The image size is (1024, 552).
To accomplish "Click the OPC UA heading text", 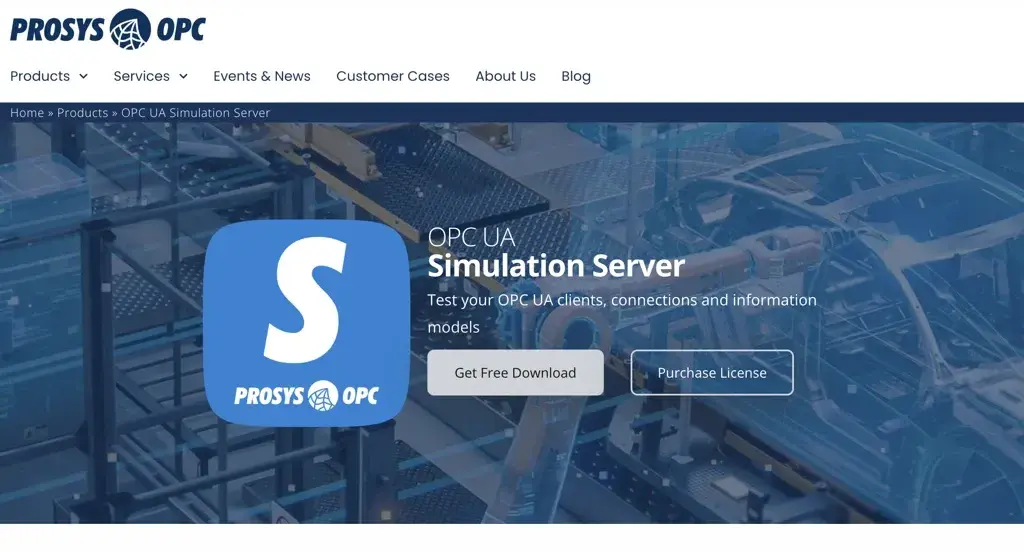I will 472,237.
